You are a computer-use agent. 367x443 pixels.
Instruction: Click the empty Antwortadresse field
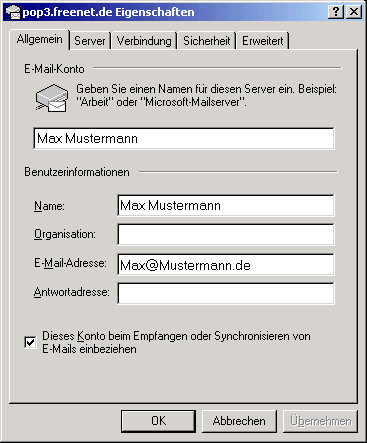[226, 293]
